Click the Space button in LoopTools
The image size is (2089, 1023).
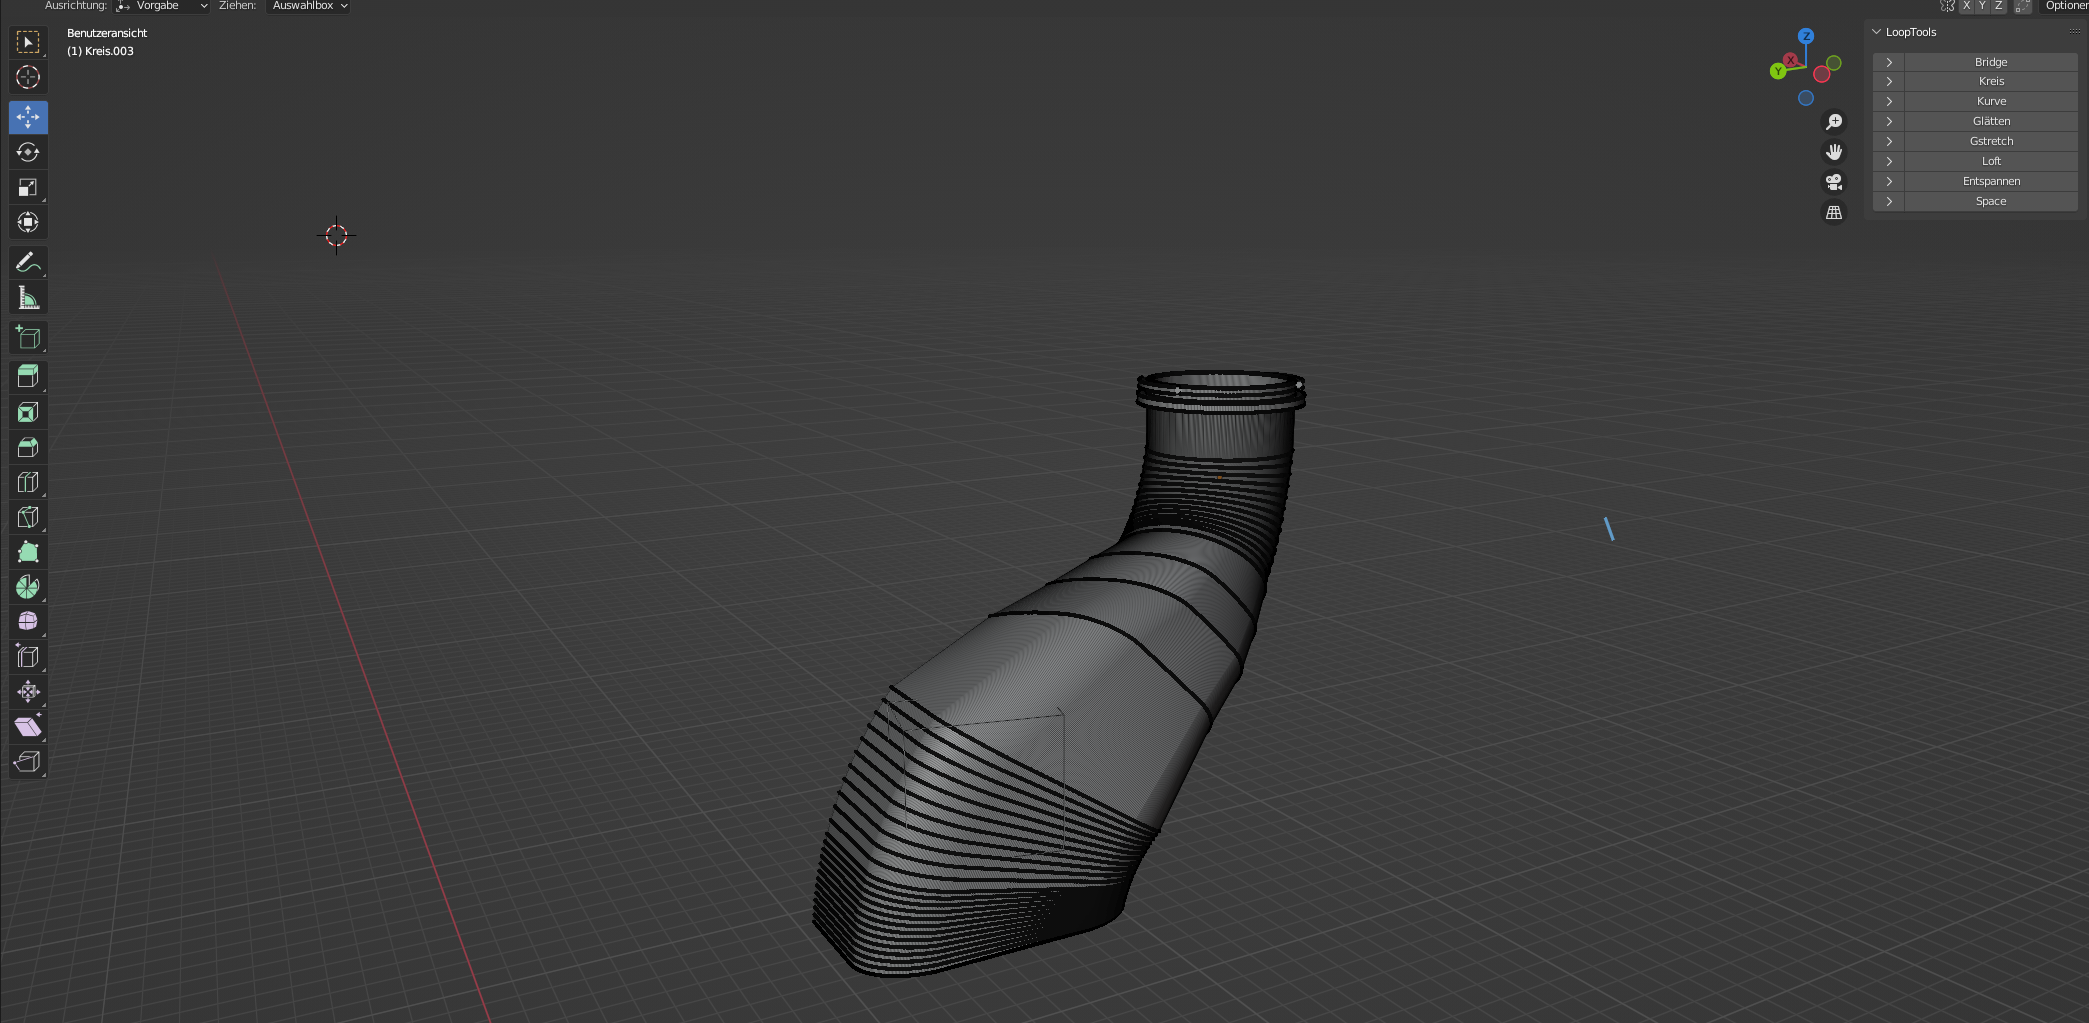point(1991,202)
